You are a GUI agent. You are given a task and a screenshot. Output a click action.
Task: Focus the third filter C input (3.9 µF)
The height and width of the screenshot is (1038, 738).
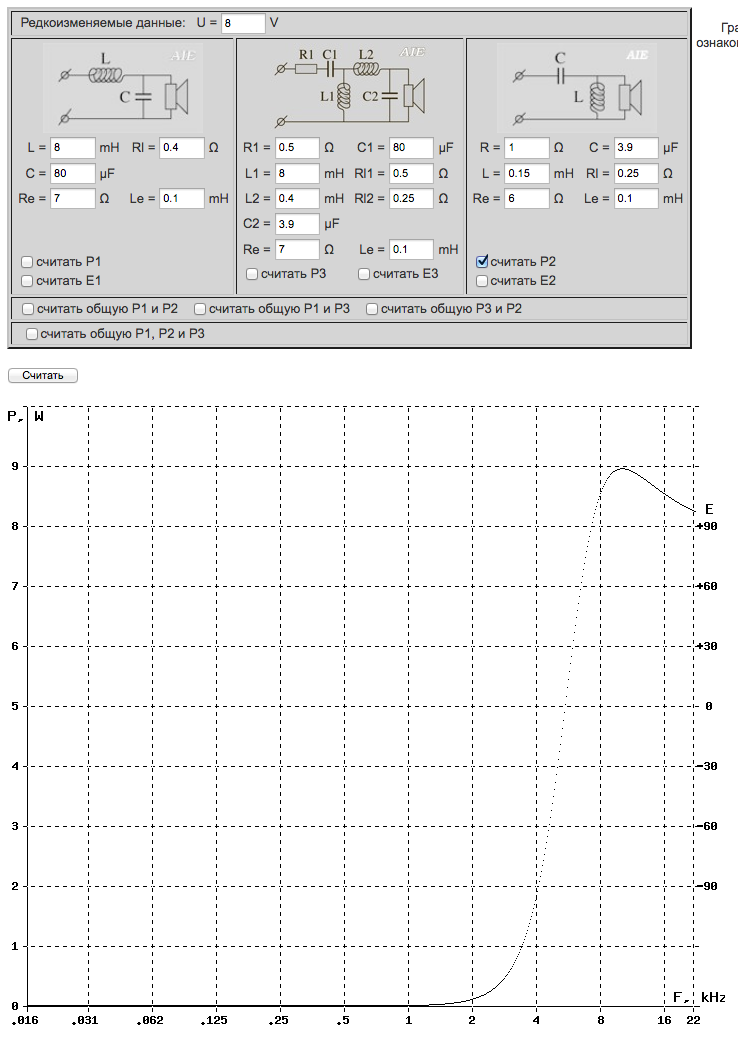[x=636, y=148]
